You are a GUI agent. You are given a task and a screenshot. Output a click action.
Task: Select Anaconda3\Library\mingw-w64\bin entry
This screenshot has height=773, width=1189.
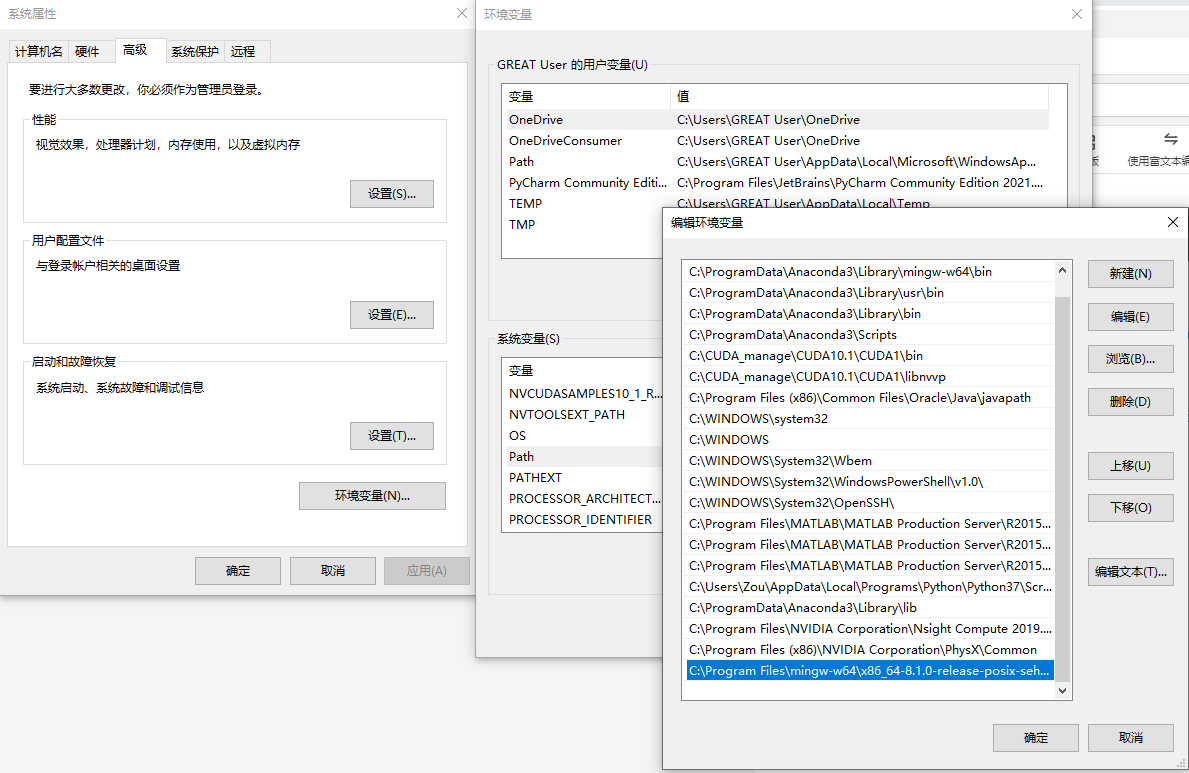click(x=870, y=272)
